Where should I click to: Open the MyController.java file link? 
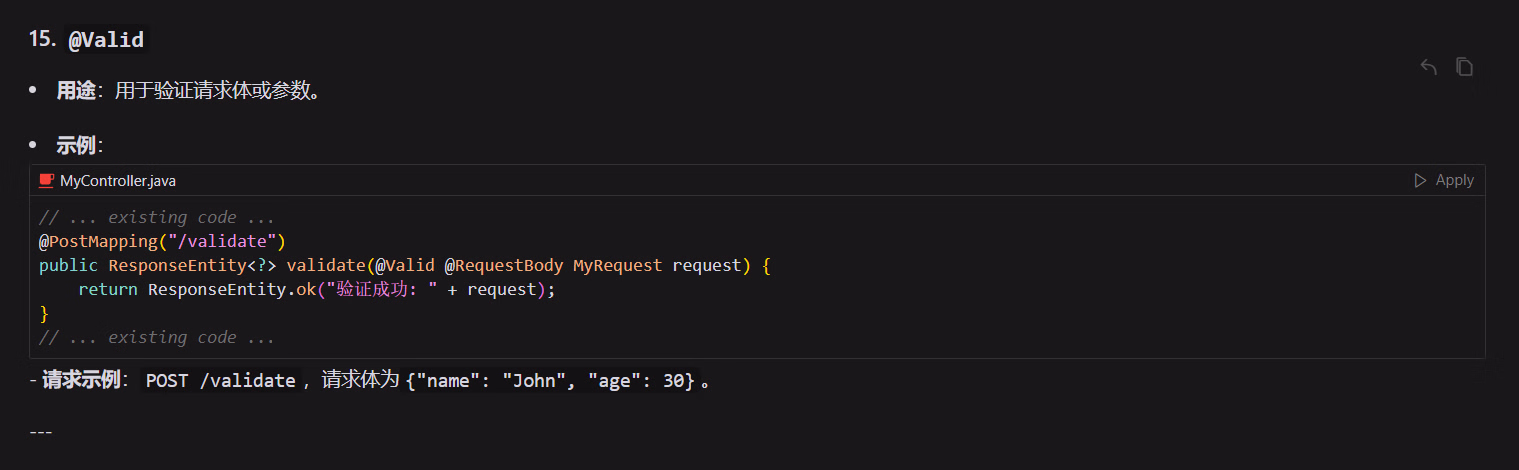point(117,180)
